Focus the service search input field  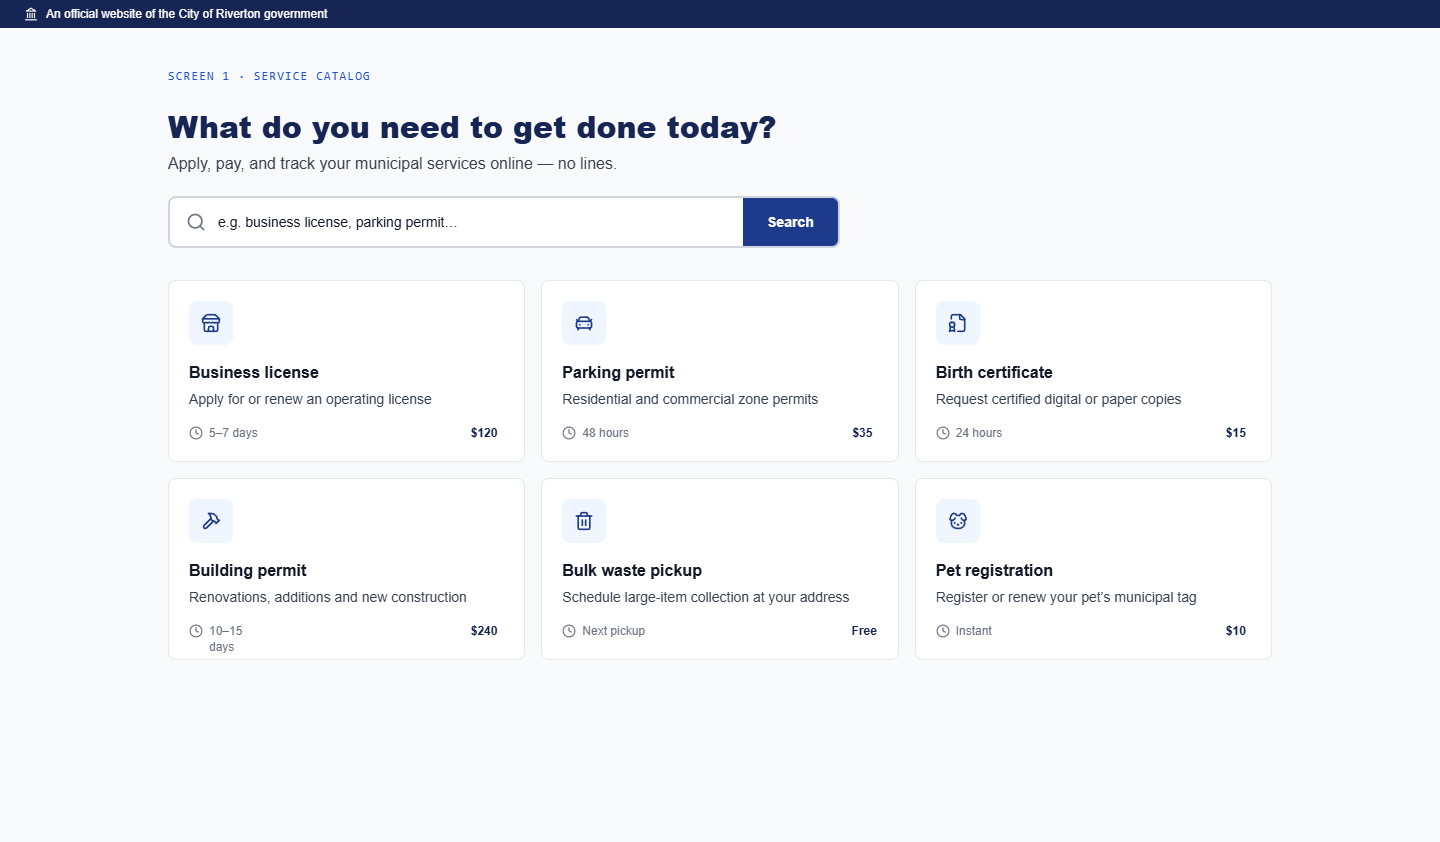(456, 222)
